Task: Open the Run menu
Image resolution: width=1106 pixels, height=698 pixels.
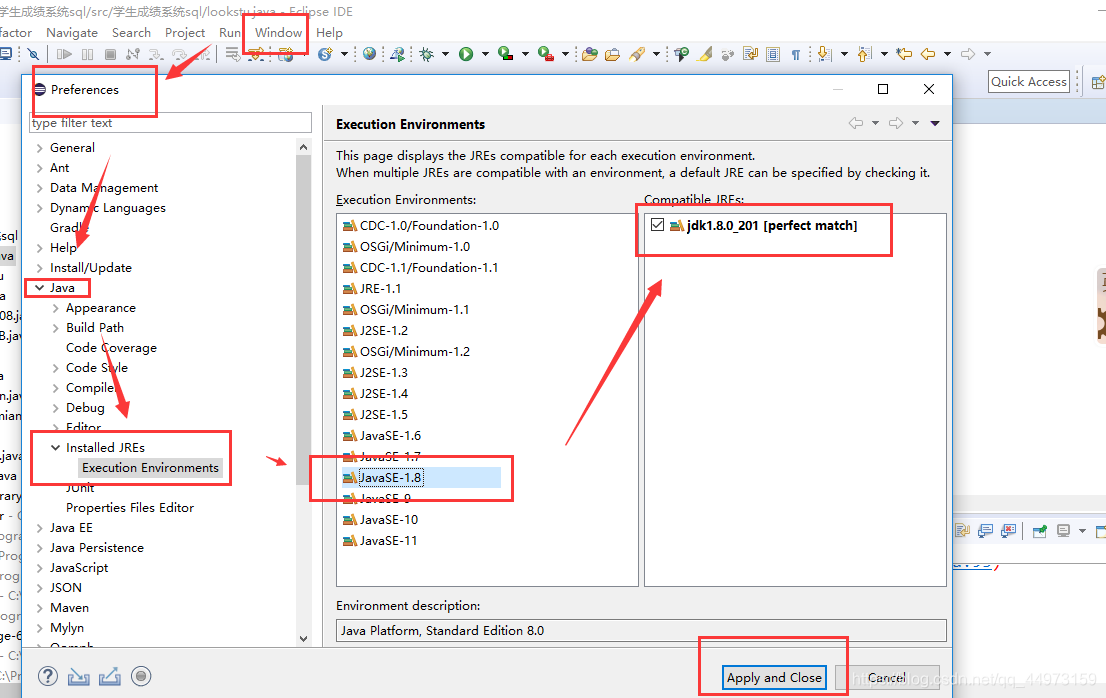Action: click(x=229, y=32)
